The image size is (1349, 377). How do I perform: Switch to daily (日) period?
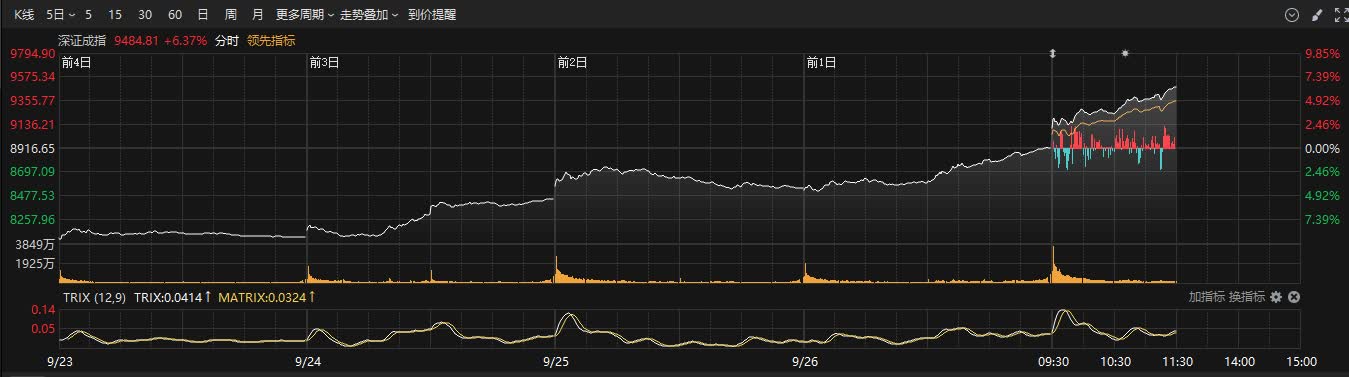click(x=203, y=15)
